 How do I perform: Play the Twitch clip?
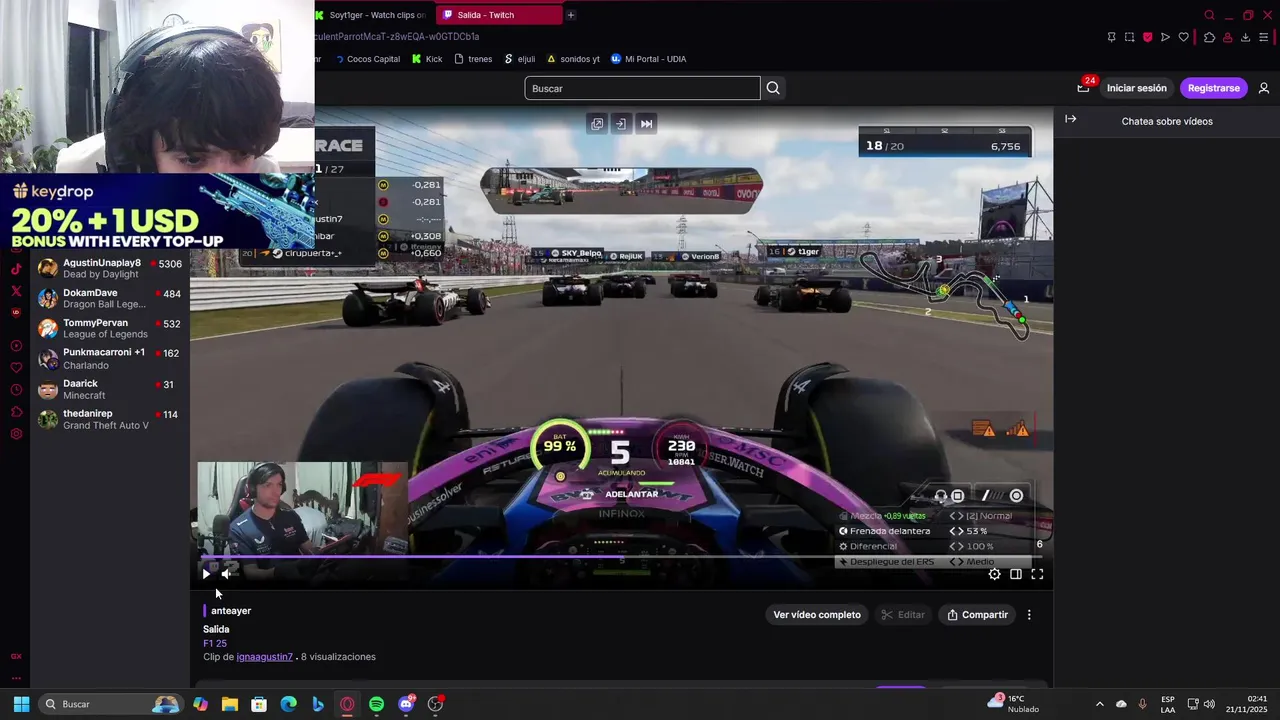tap(206, 574)
